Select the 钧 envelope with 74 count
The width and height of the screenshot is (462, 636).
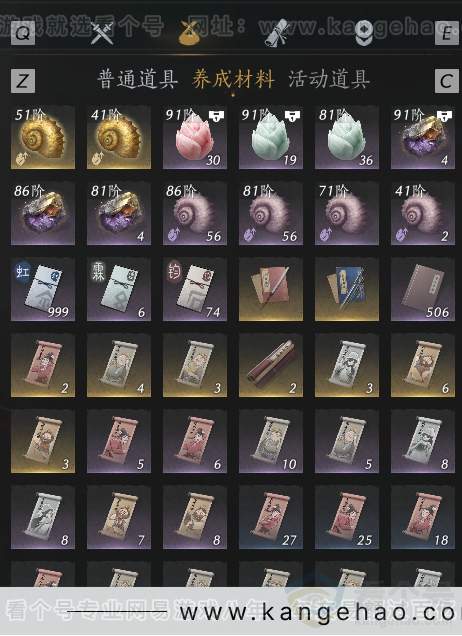click(195, 289)
